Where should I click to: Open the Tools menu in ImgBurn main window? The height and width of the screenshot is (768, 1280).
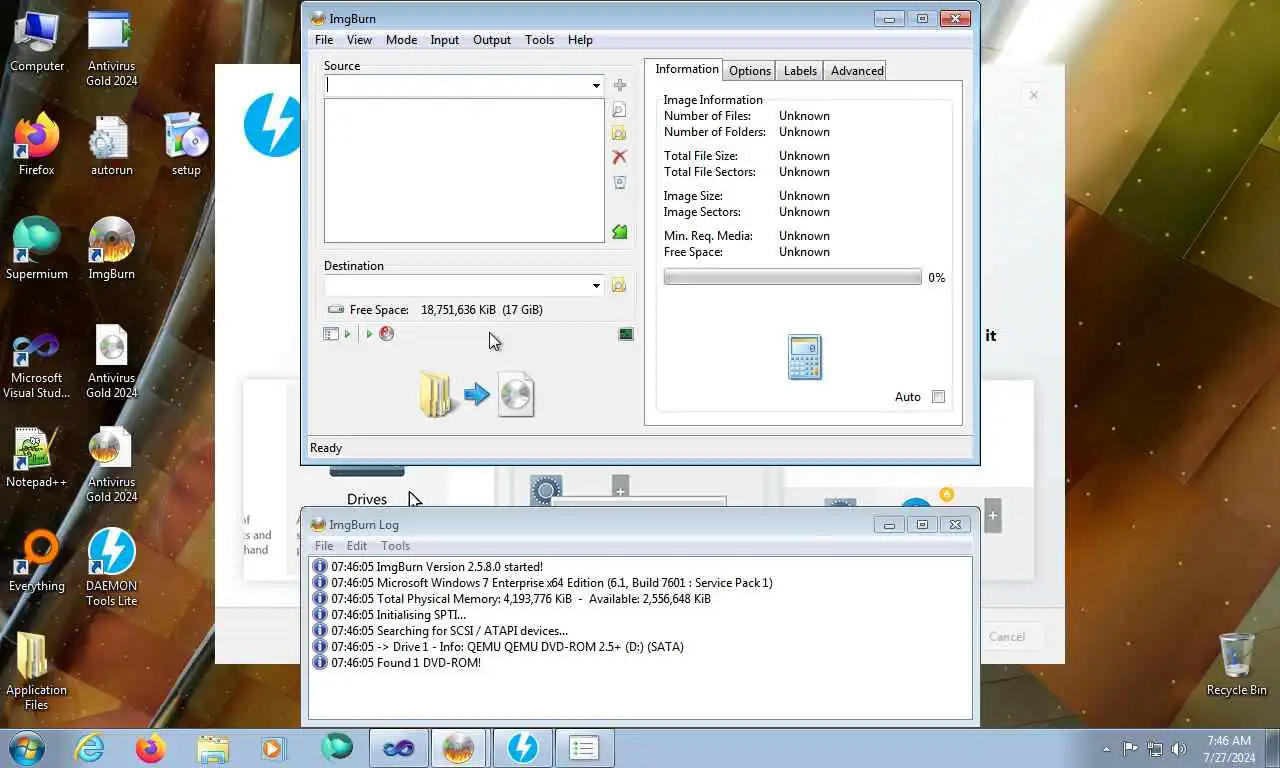pyautogui.click(x=539, y=40)
